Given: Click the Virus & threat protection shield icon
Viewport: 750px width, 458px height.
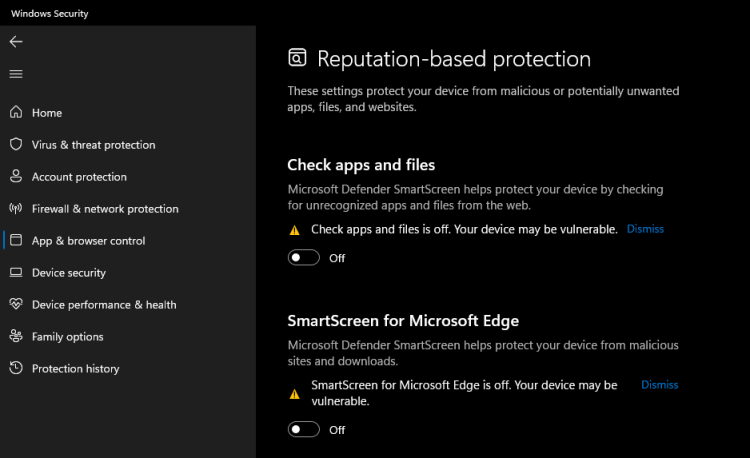Looking at the screenshot, I should pyautogui.click(x=15, y=145).
